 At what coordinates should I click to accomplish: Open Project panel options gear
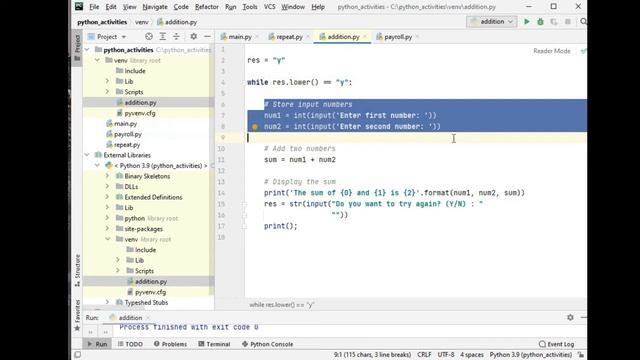[x=193, y=37]
